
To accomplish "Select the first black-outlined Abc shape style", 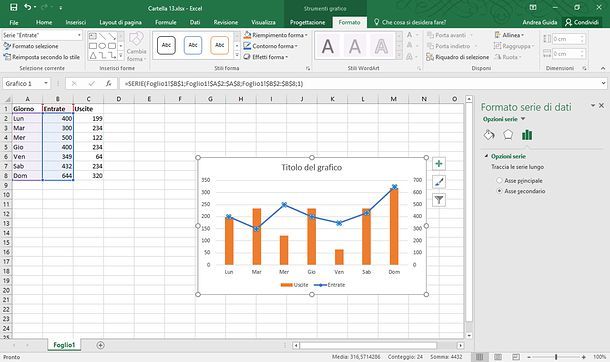I will pos(166,45).
